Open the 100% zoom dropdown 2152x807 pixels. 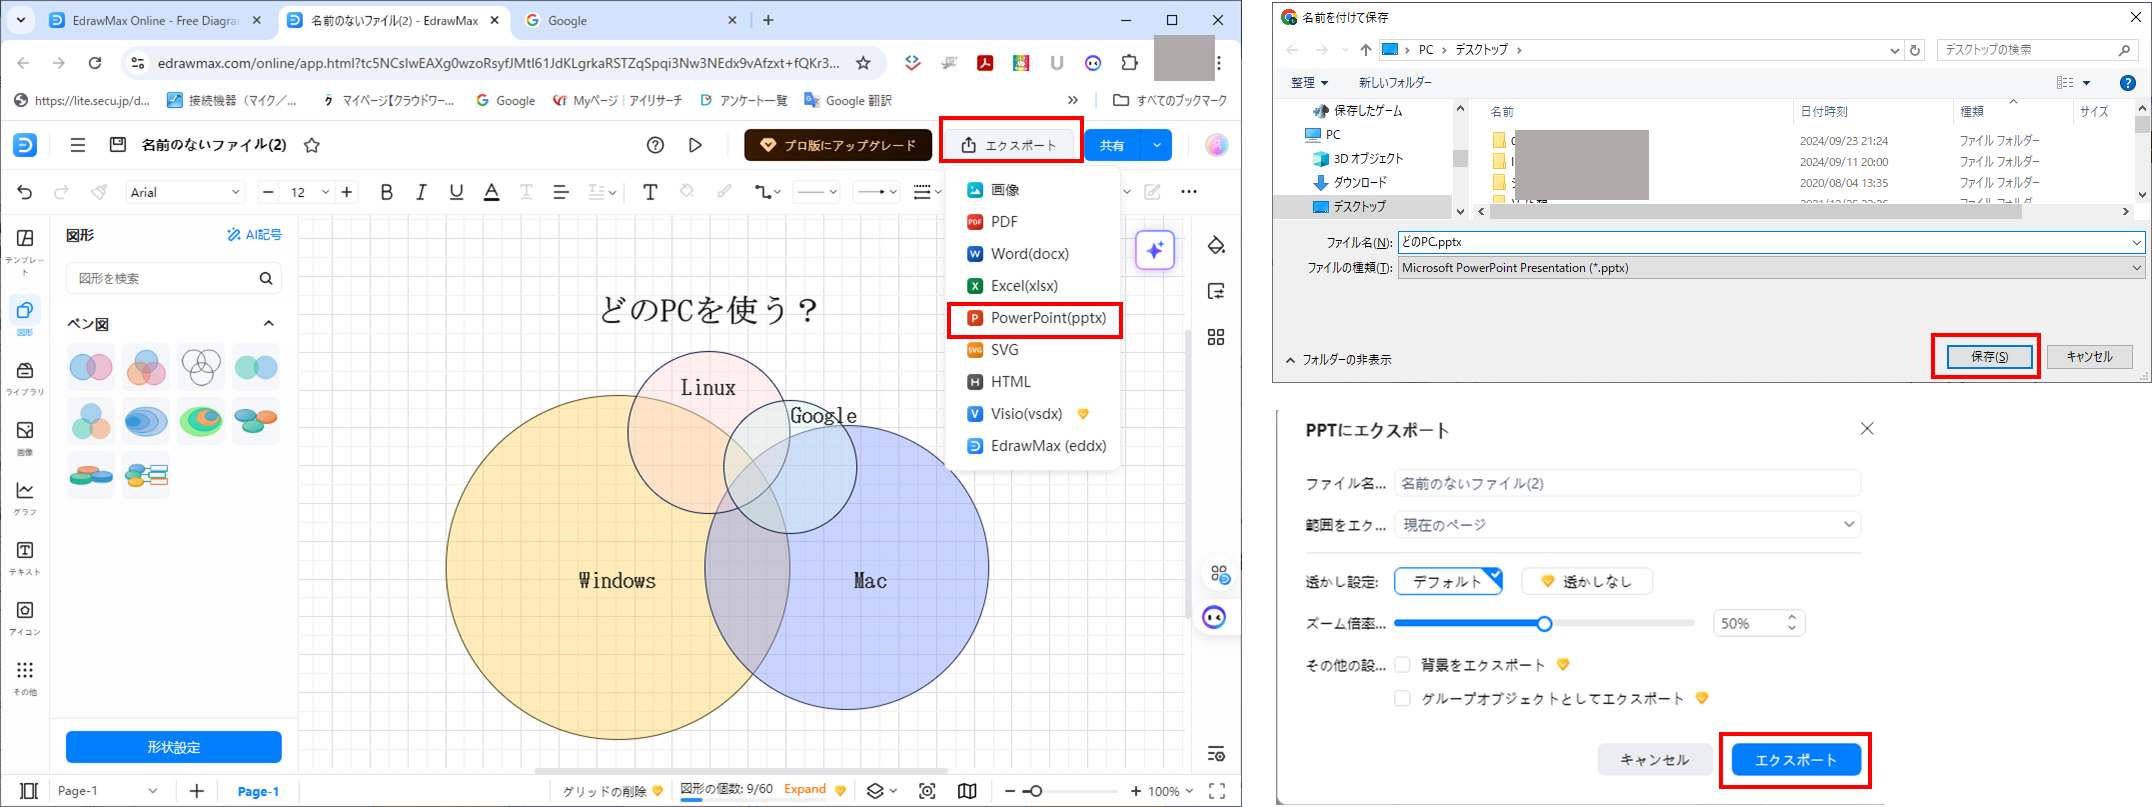pyautogui.click(x=1171, y=791)
